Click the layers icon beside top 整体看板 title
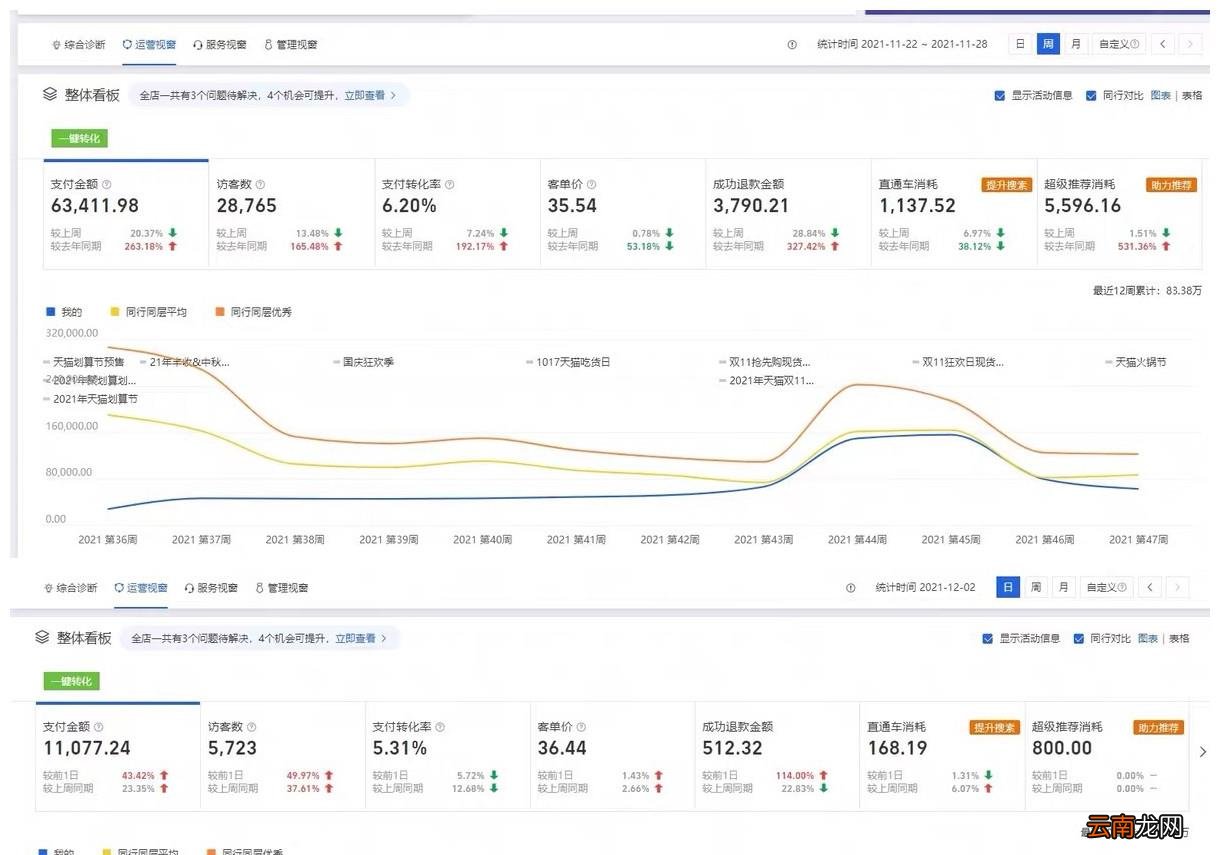 (x=50, y=94)
